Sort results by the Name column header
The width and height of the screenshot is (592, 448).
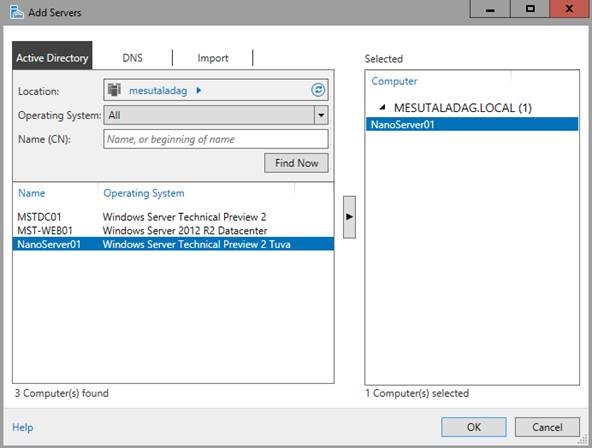click(x=32, y=193)
